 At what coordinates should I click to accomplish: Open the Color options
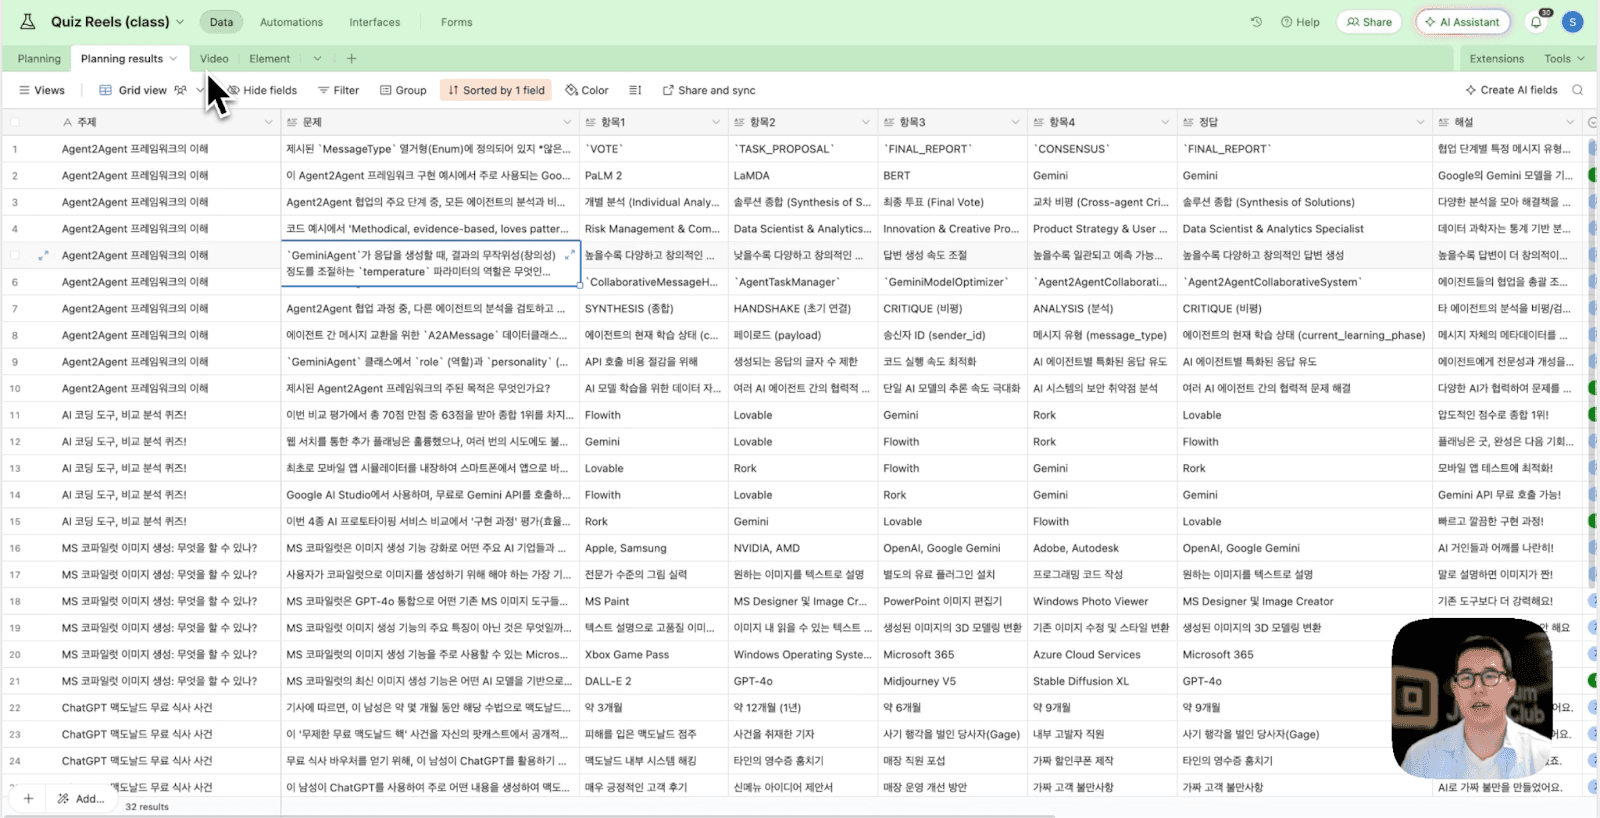(x=587, y=90)
